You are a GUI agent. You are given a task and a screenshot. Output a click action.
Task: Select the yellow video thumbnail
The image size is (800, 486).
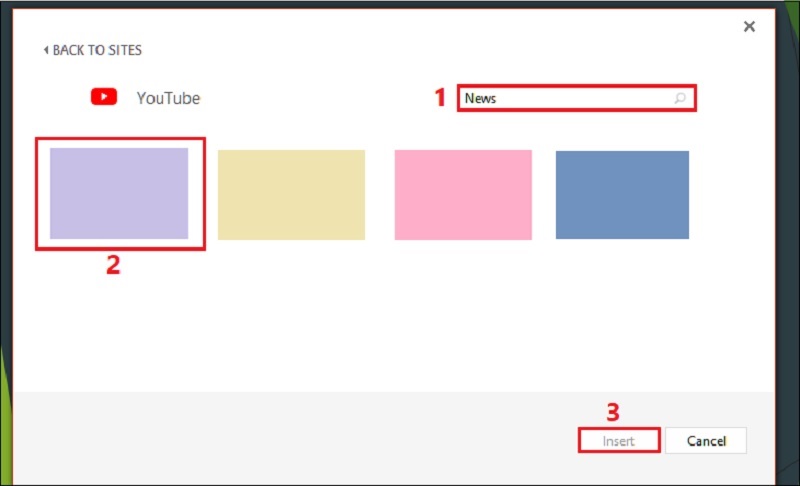(x=291, y=195)
